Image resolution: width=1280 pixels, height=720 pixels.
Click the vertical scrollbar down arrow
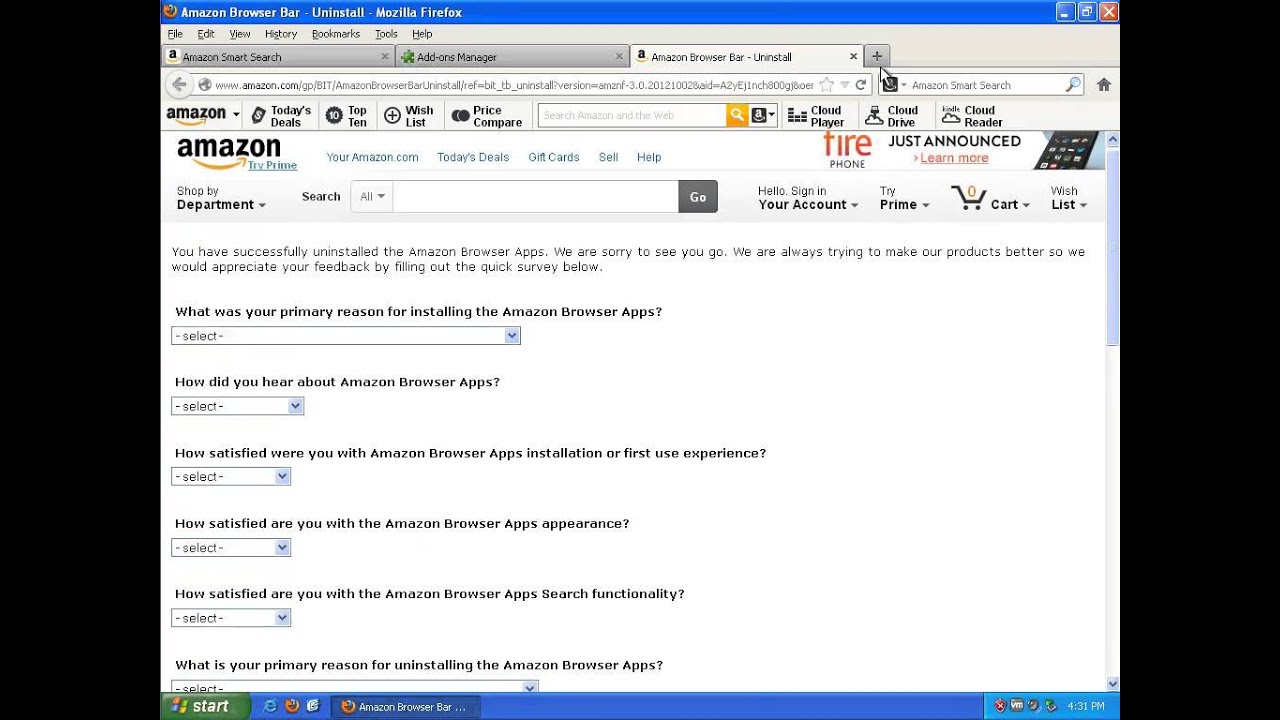(1113, 684)
